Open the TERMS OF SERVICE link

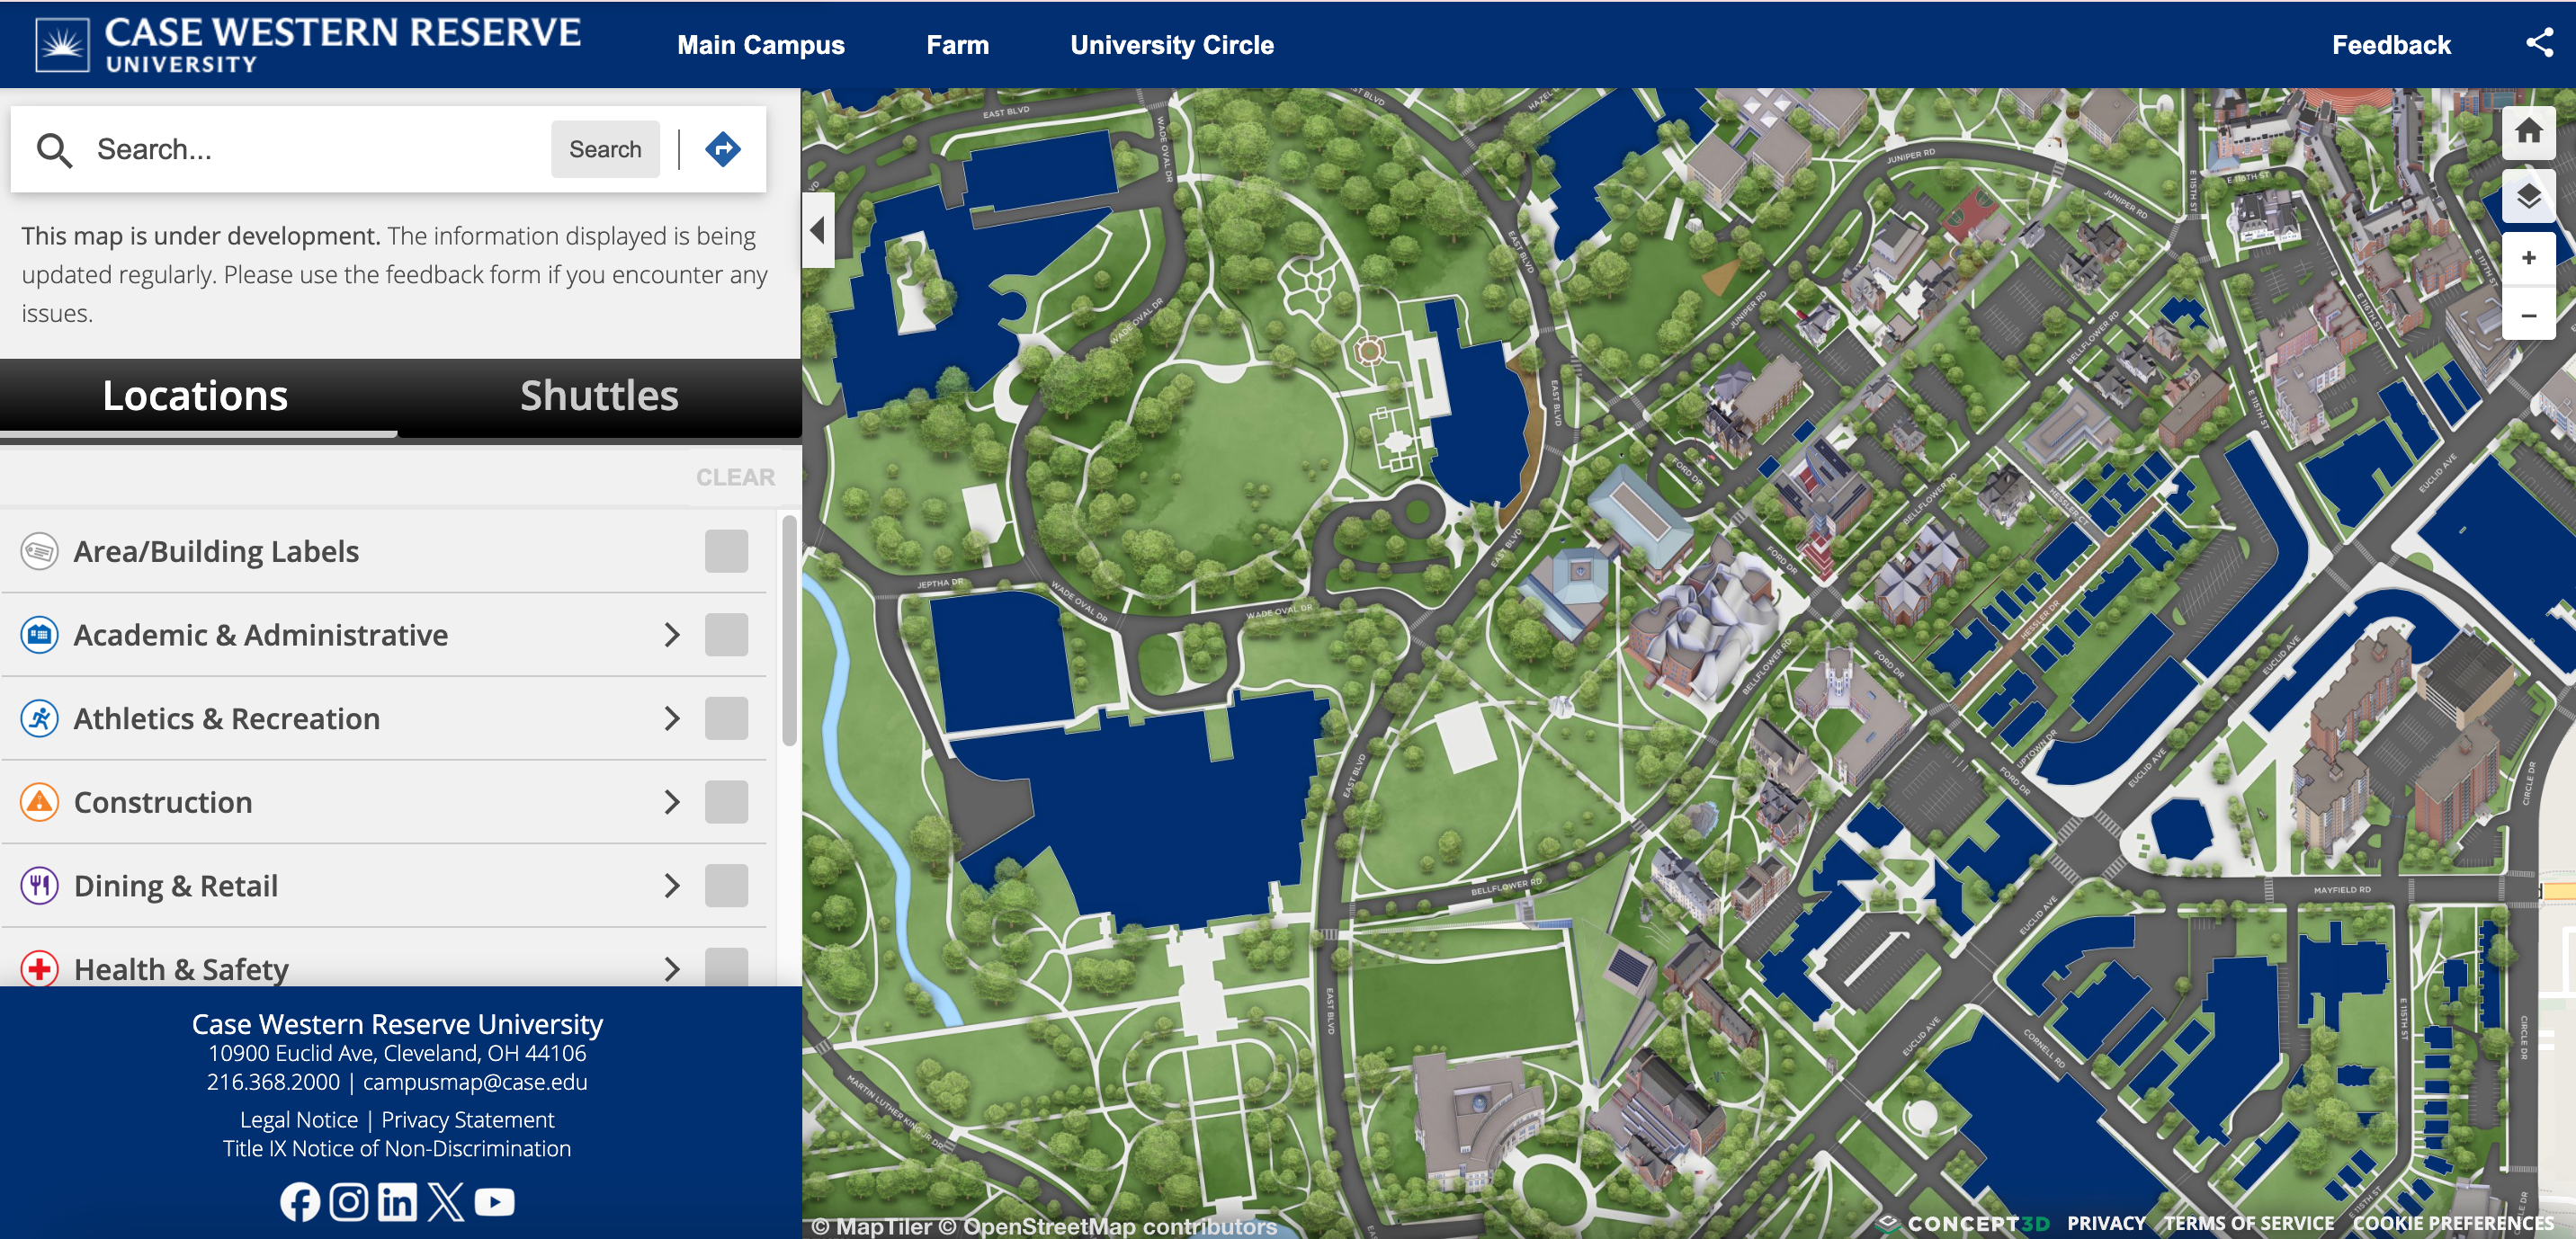(x=2249, y=1223)
